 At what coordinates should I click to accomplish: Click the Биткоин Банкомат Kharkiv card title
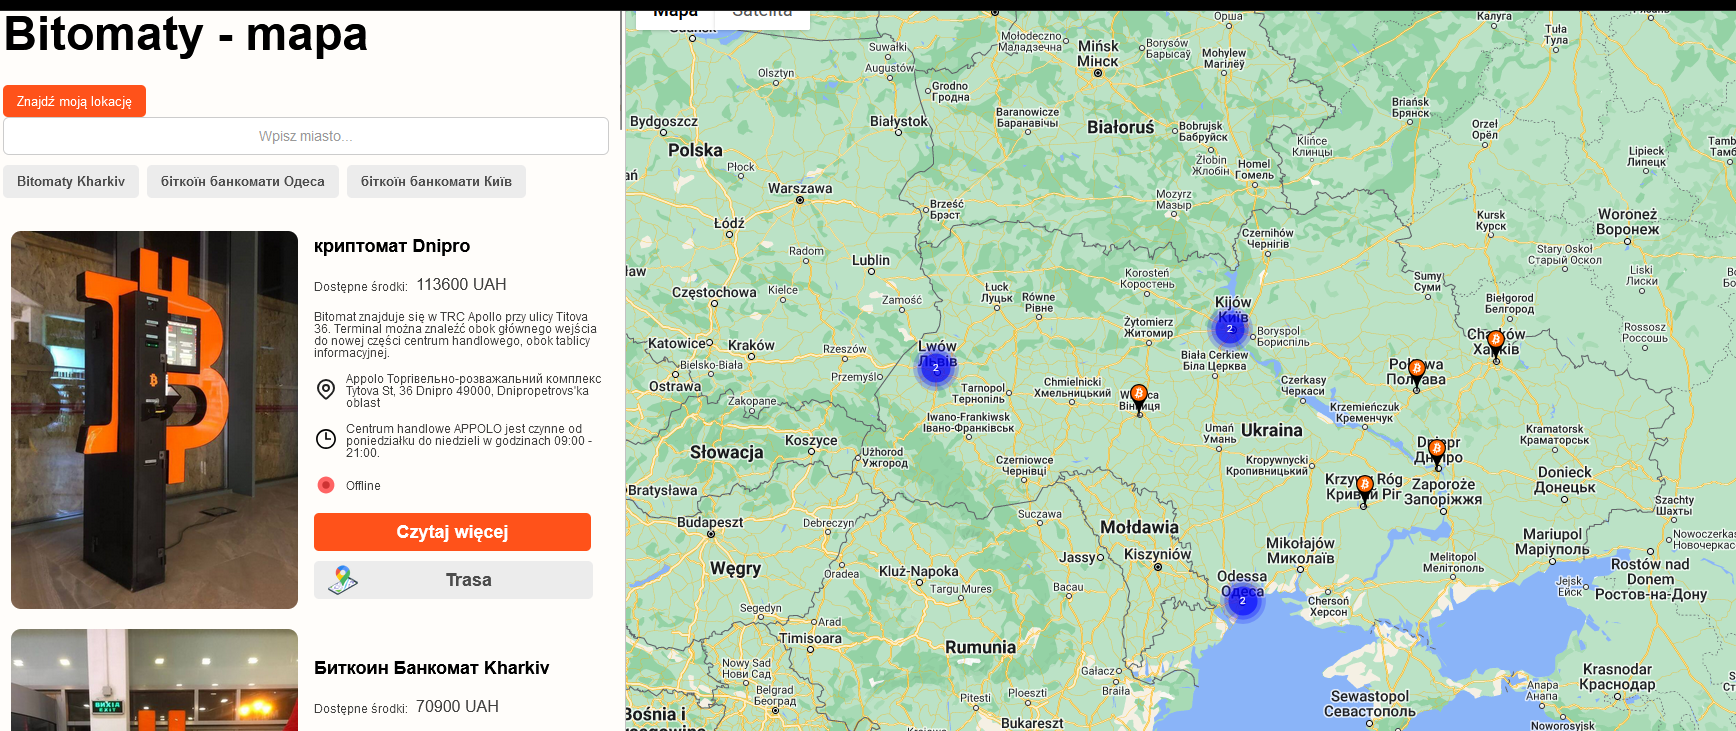pyautogui.click(x=432, y=668)
